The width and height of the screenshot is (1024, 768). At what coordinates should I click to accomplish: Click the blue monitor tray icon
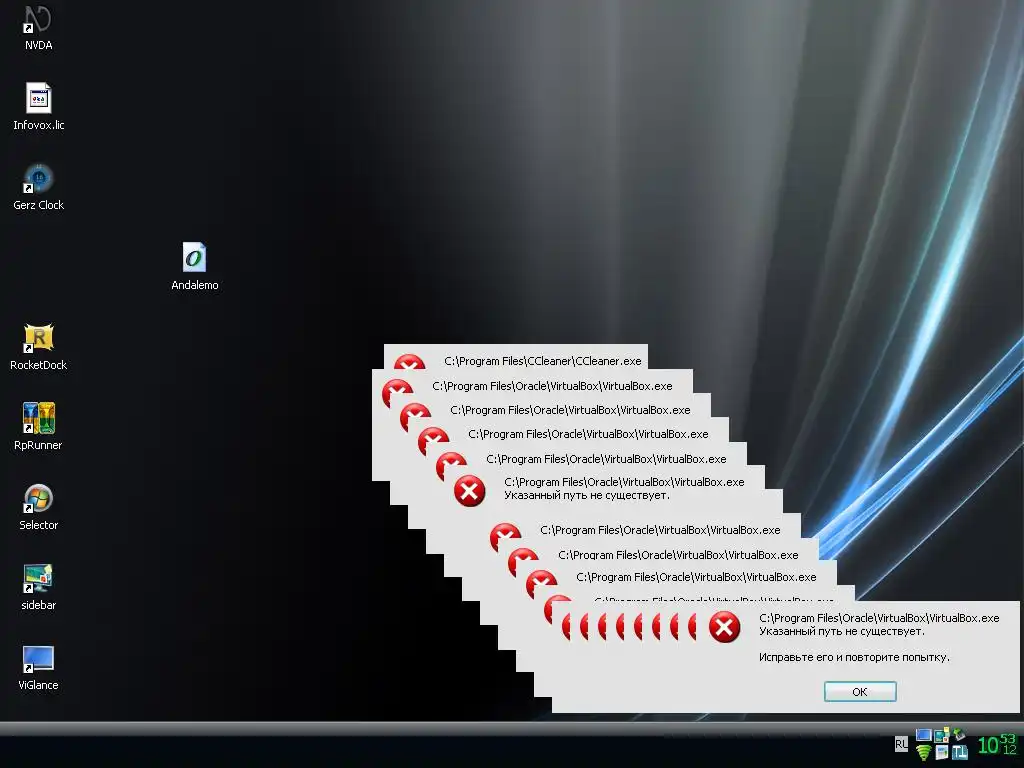[x=923, y=735]
